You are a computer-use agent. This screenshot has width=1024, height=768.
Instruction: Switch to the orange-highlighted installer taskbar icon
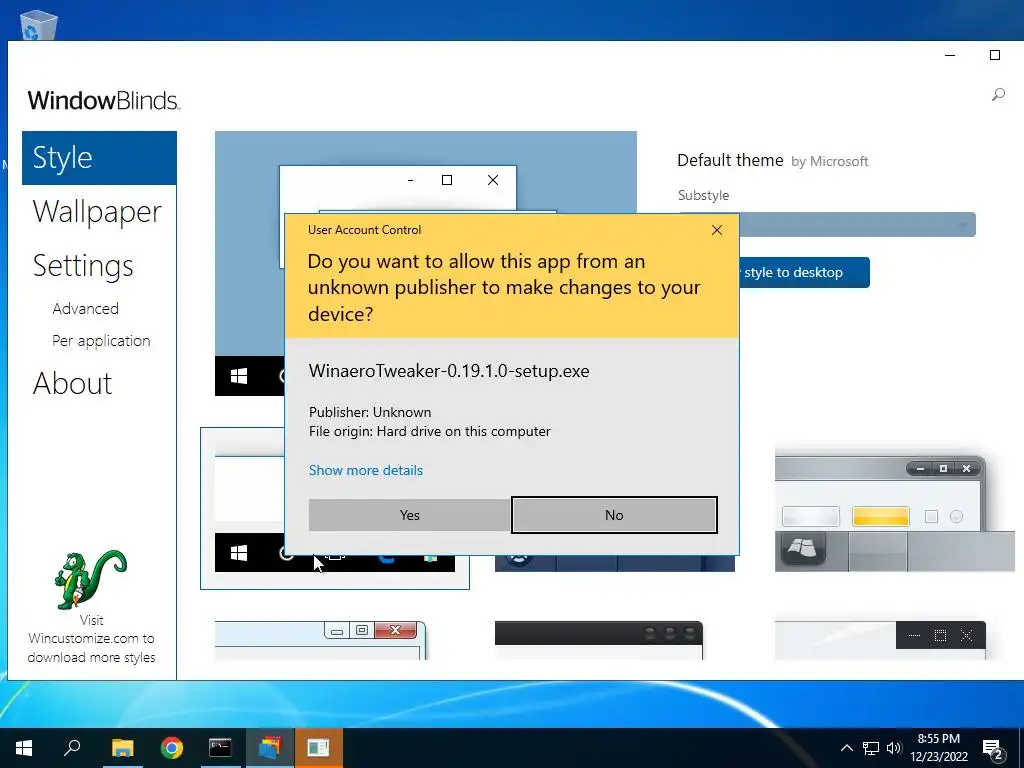point(319,748)
